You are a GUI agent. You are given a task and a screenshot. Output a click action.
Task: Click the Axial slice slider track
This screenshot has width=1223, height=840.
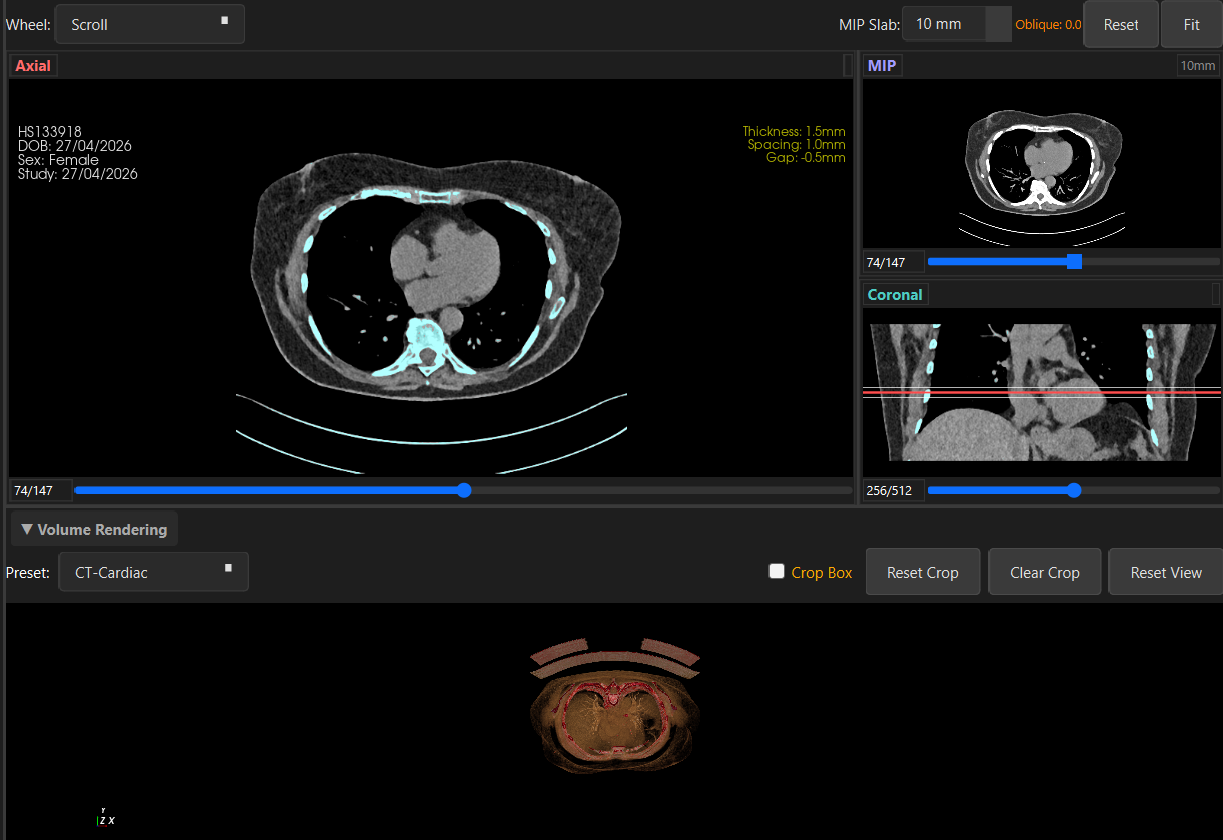pos(463,490)
